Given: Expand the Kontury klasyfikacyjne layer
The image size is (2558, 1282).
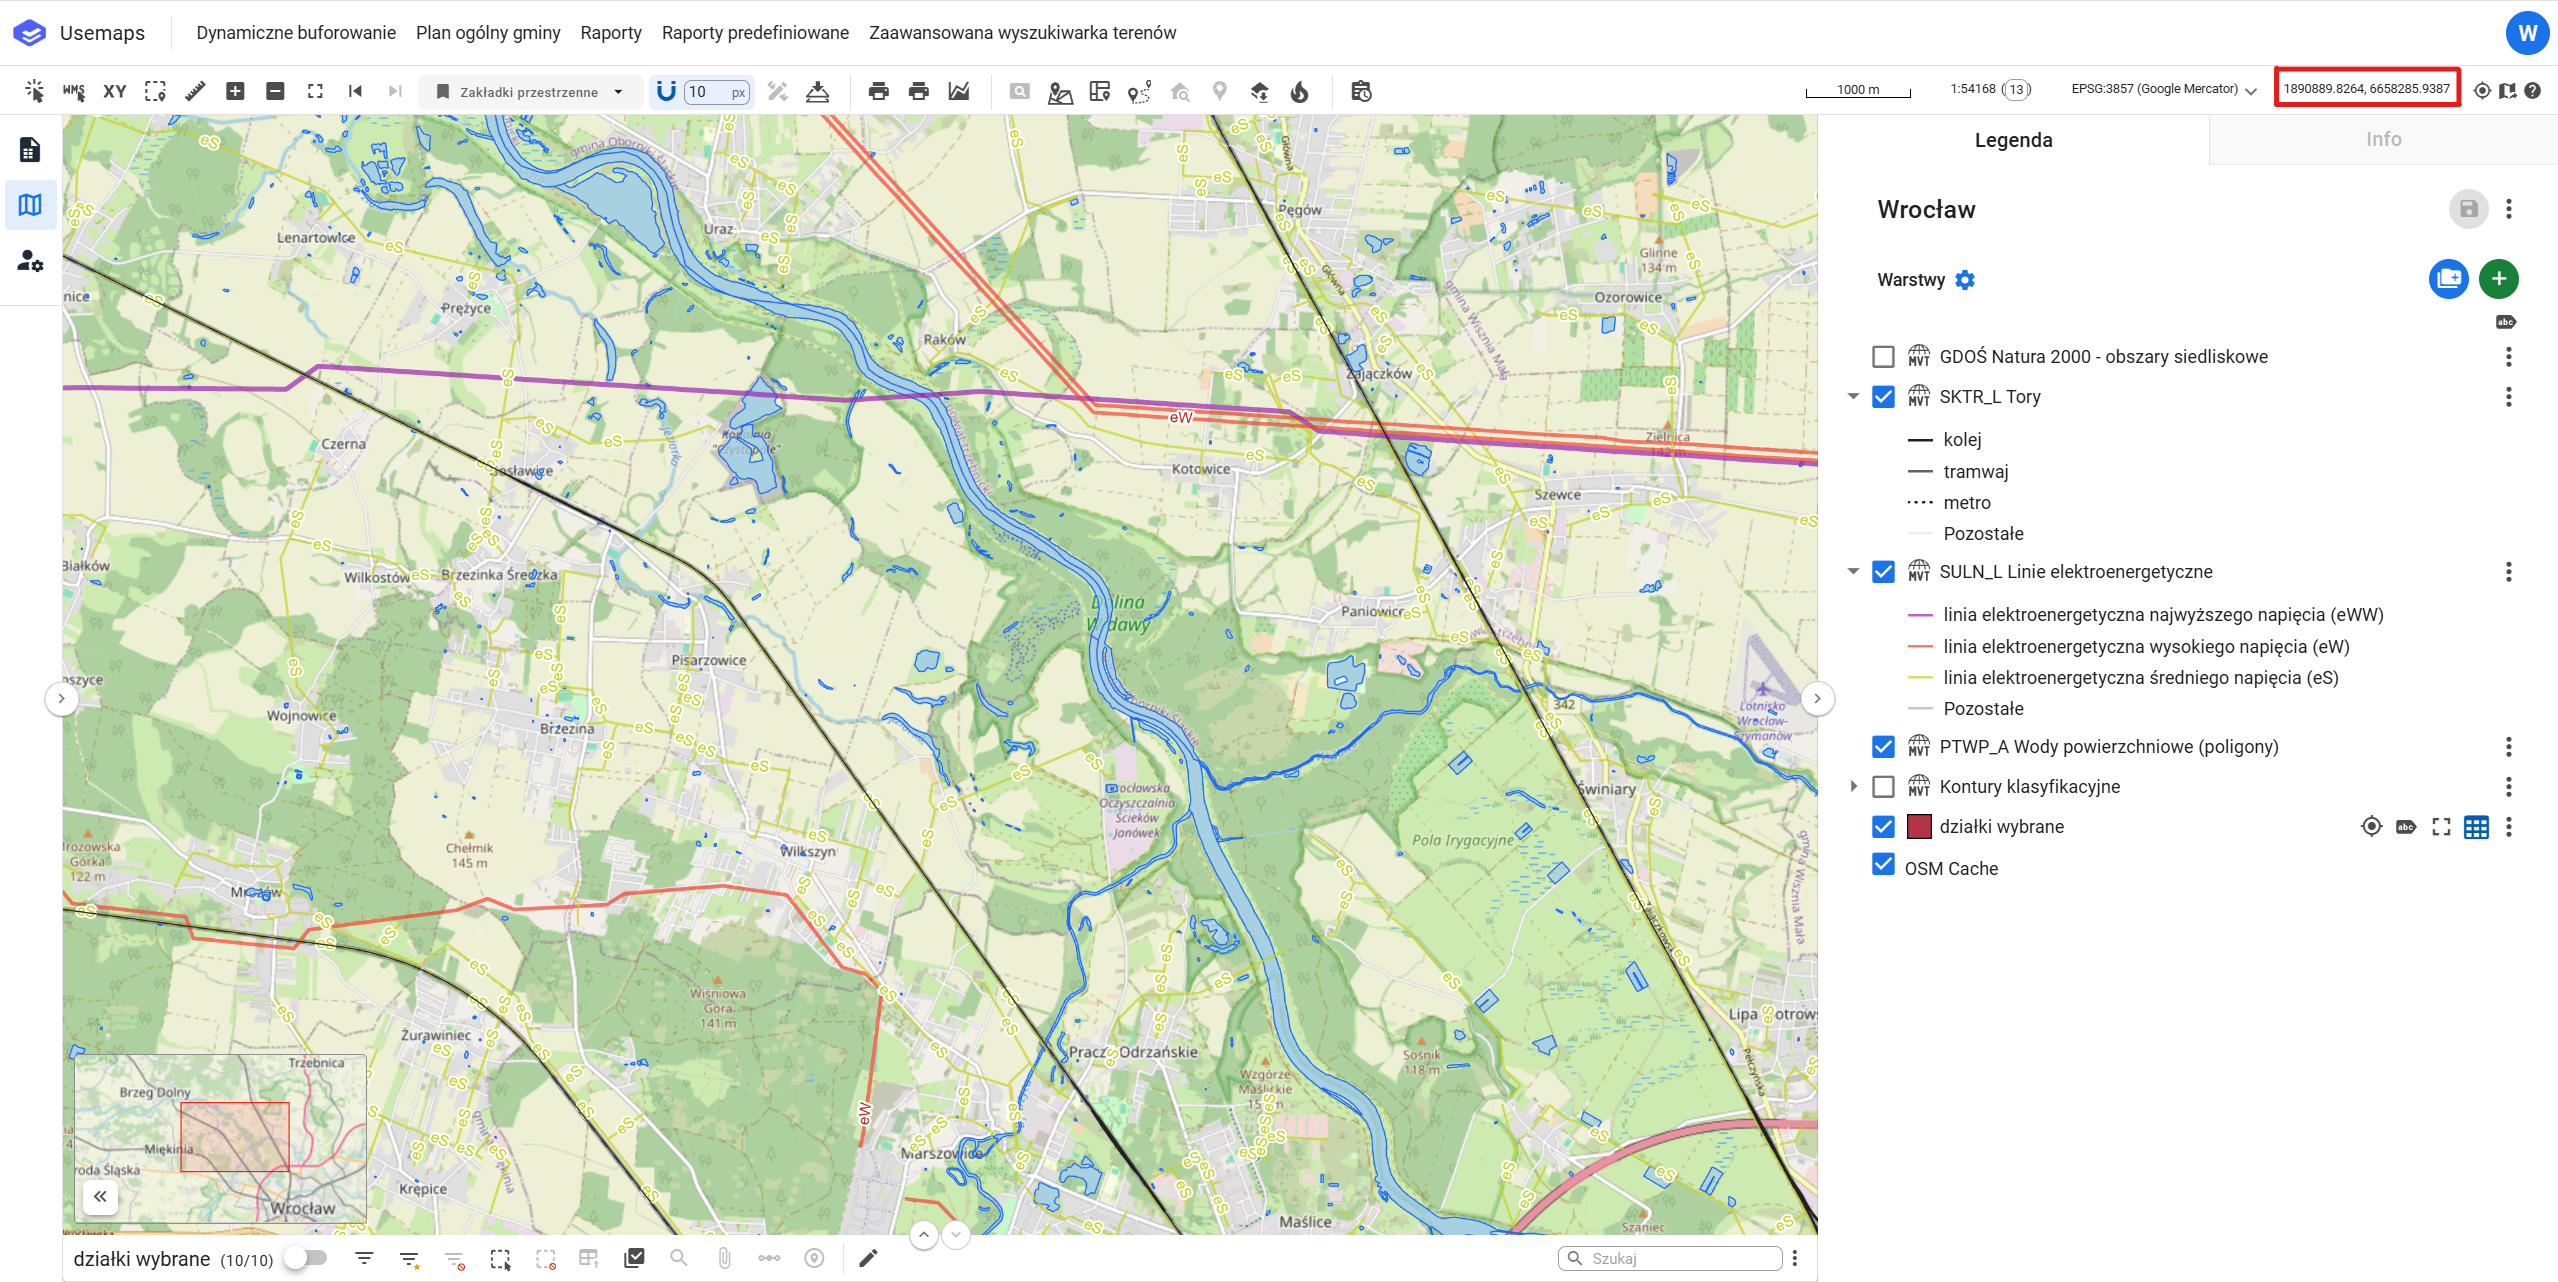Looking at the screenshot, I should [x=1853, y=787].
